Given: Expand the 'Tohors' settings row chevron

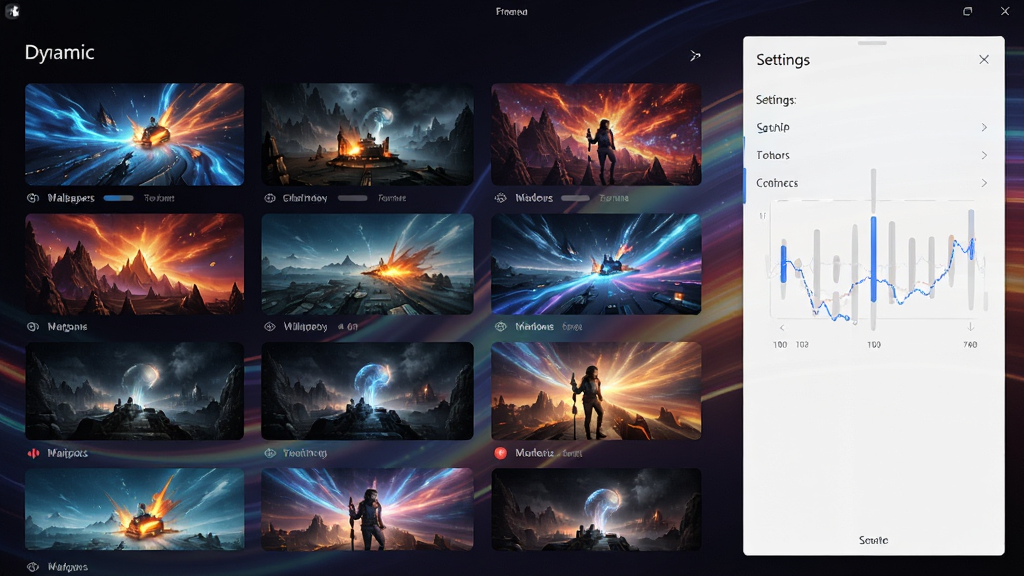Looking at the screenshot, I should (x=984, y=155).
